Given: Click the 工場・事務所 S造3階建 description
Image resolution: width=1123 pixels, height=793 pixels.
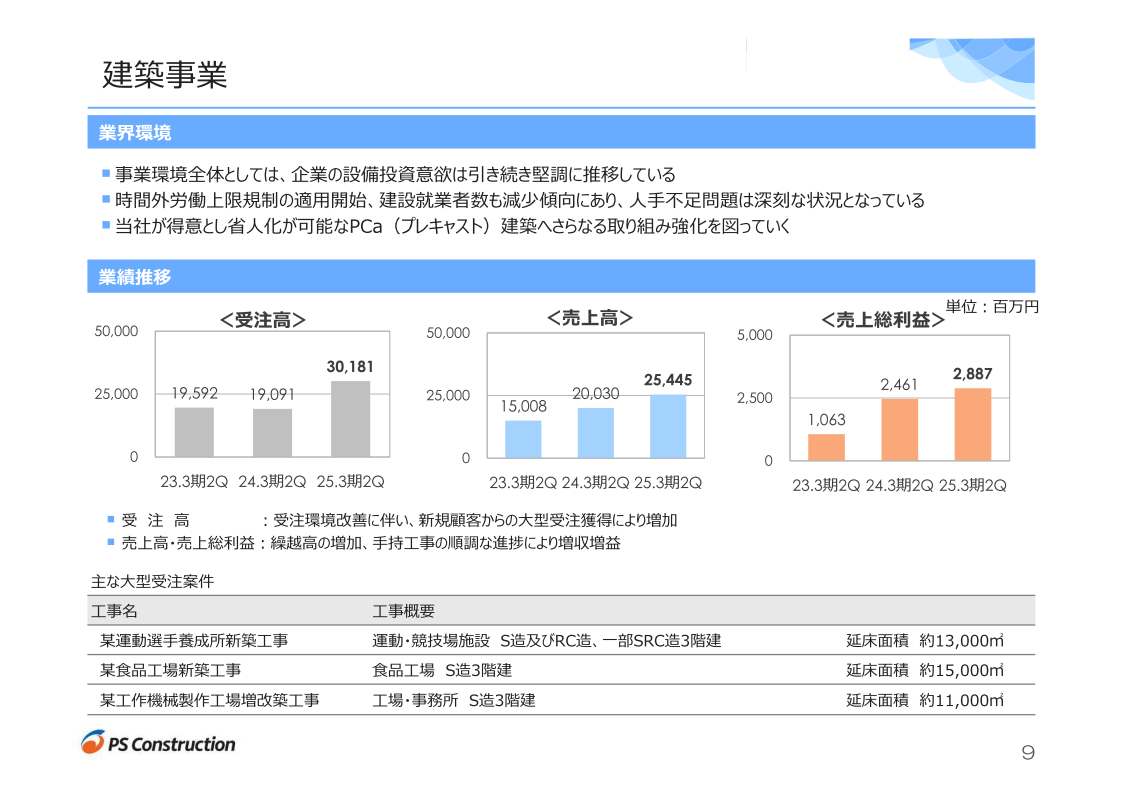Looking at the screenshot, I should pos(454,701).
